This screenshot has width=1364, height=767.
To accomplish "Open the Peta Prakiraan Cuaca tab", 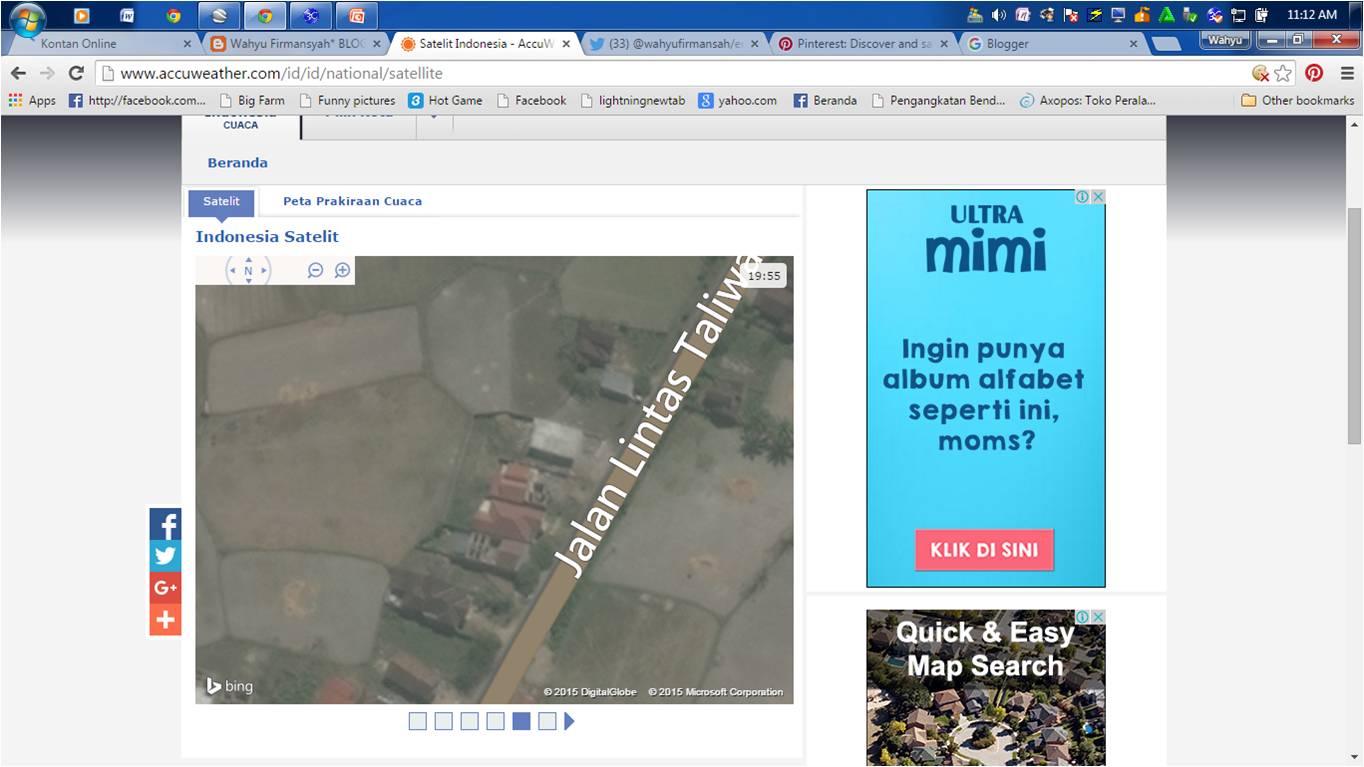I will [x=352, y=201].
